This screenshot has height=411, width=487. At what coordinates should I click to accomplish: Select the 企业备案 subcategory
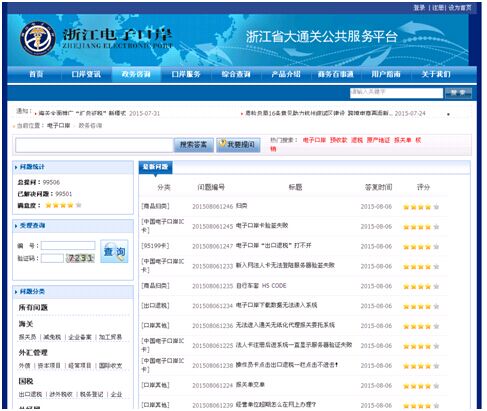80,337
